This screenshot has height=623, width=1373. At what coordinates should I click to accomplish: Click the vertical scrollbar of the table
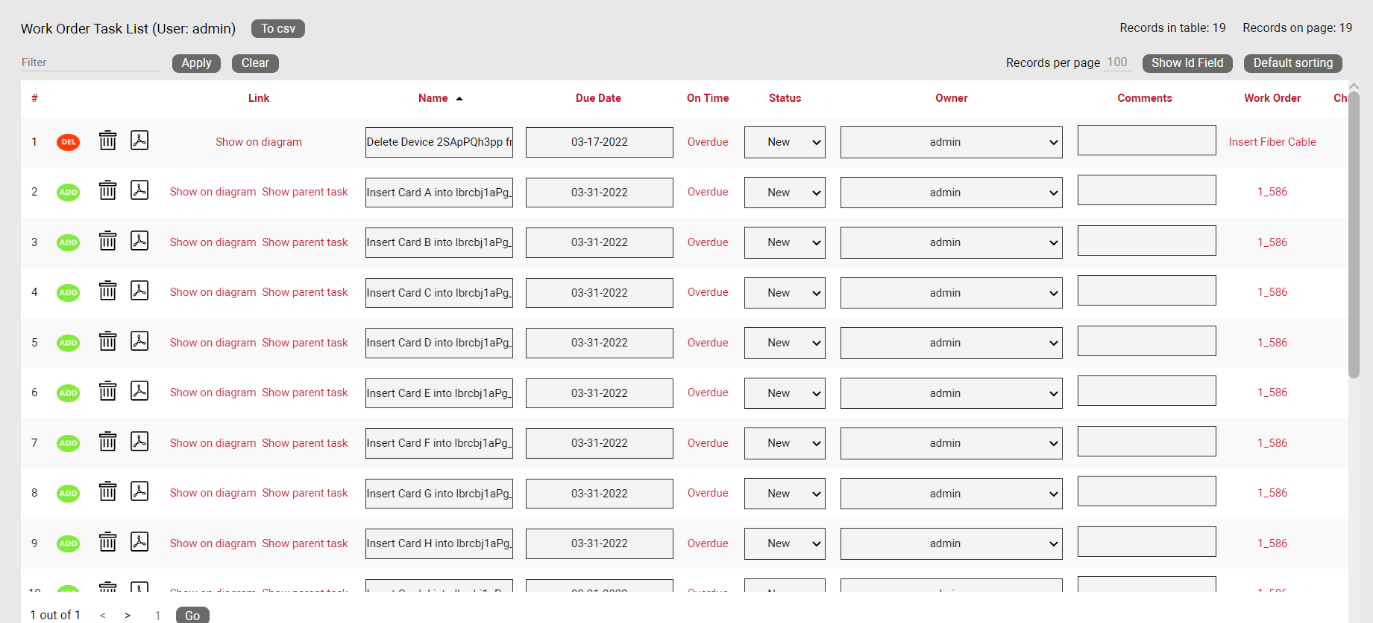click(x=1354, y=240)
